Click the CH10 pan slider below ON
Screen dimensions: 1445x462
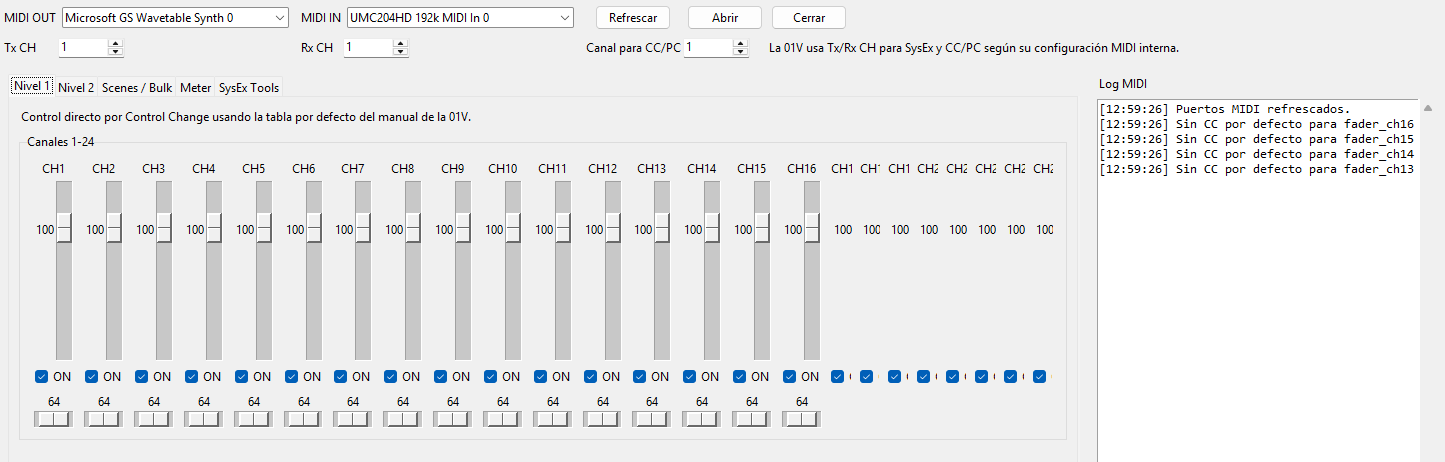click(x=503, y=420)
